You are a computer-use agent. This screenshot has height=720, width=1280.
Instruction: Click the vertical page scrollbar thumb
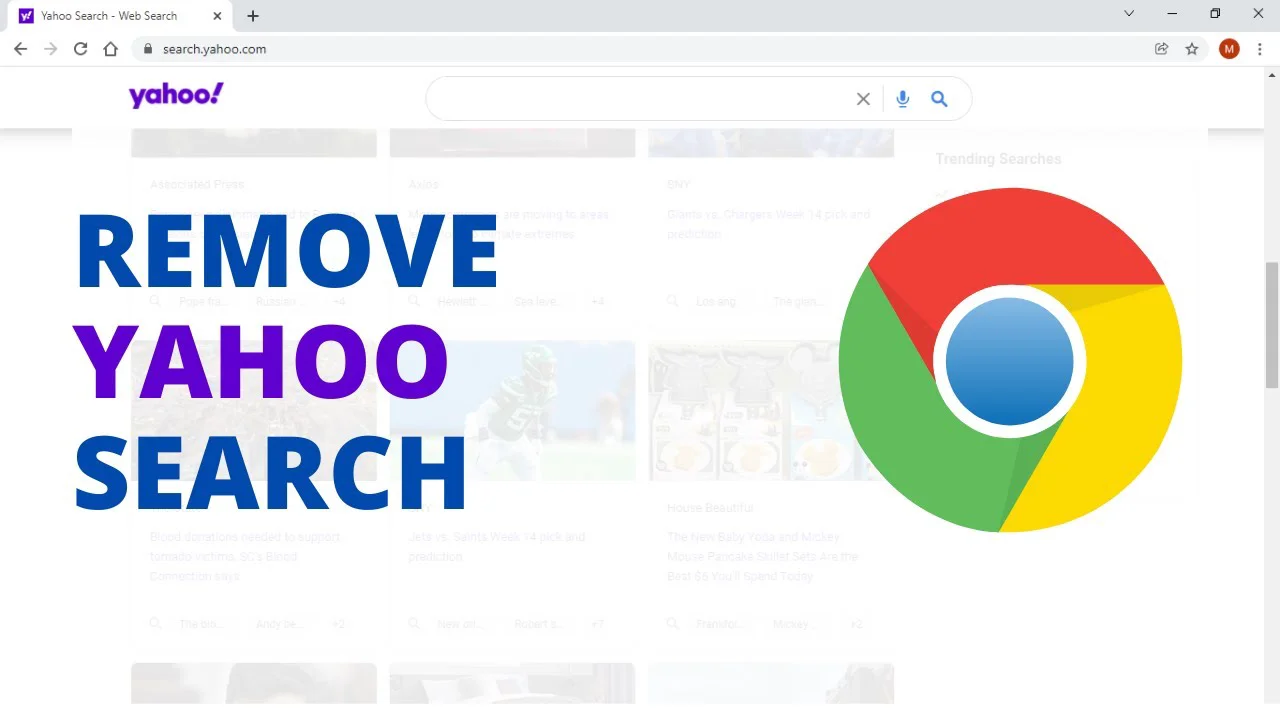(1271, 325)
